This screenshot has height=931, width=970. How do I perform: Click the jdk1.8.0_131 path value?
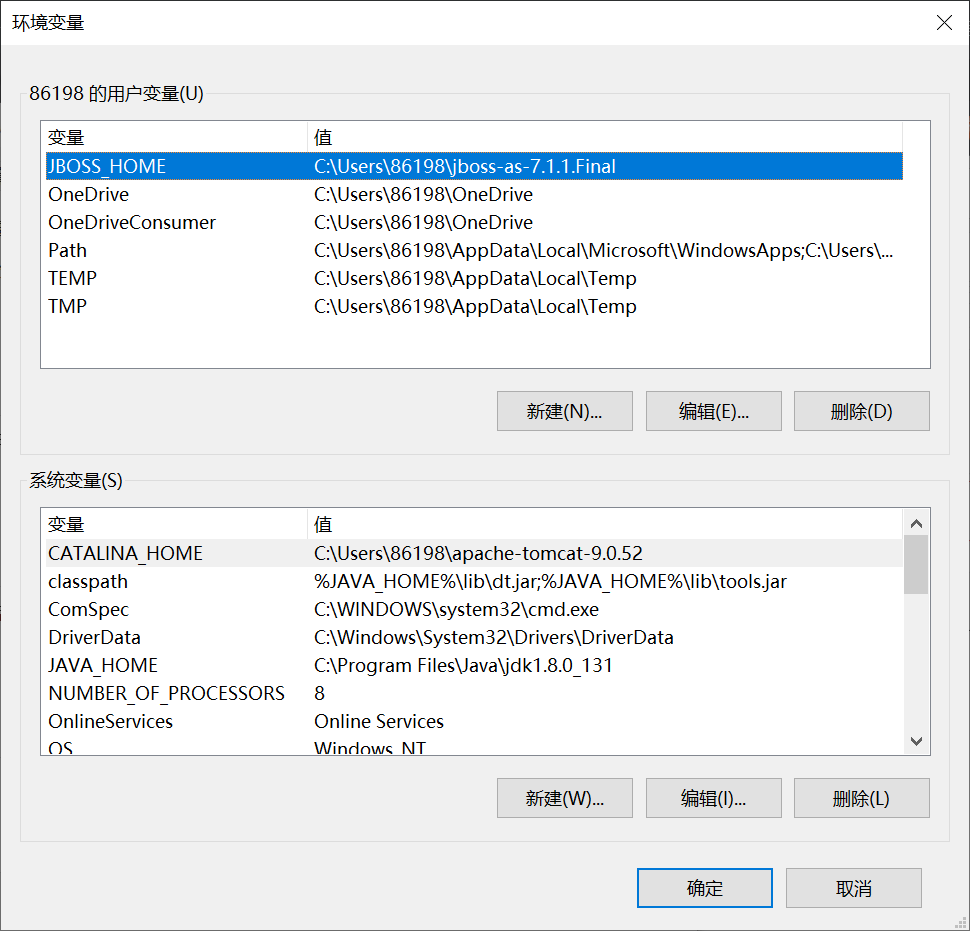click(463, 665)
